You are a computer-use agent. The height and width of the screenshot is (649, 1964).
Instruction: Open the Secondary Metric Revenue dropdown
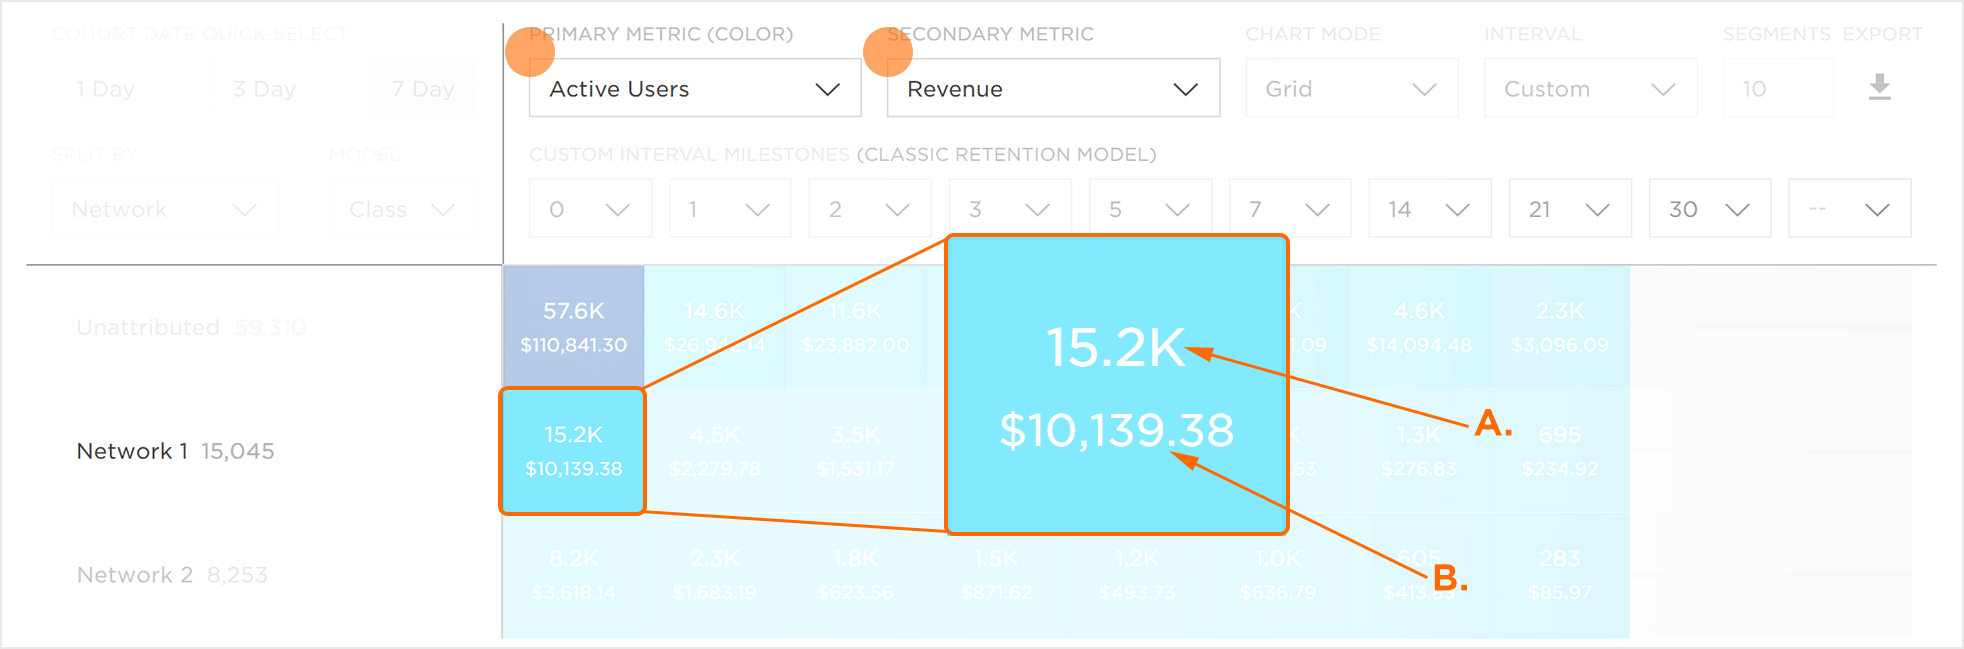[x=1052, y=89]
